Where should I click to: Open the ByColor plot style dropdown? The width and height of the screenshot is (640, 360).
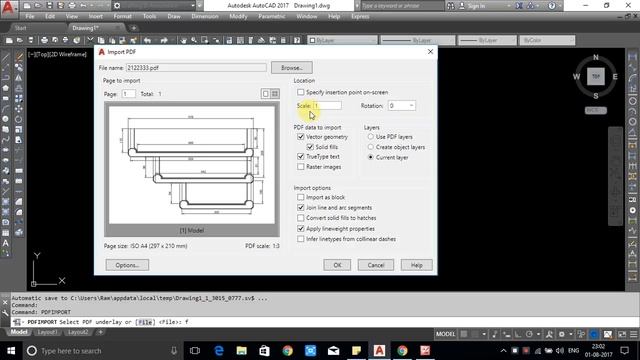pyautogui.click(x=547, y=40)
